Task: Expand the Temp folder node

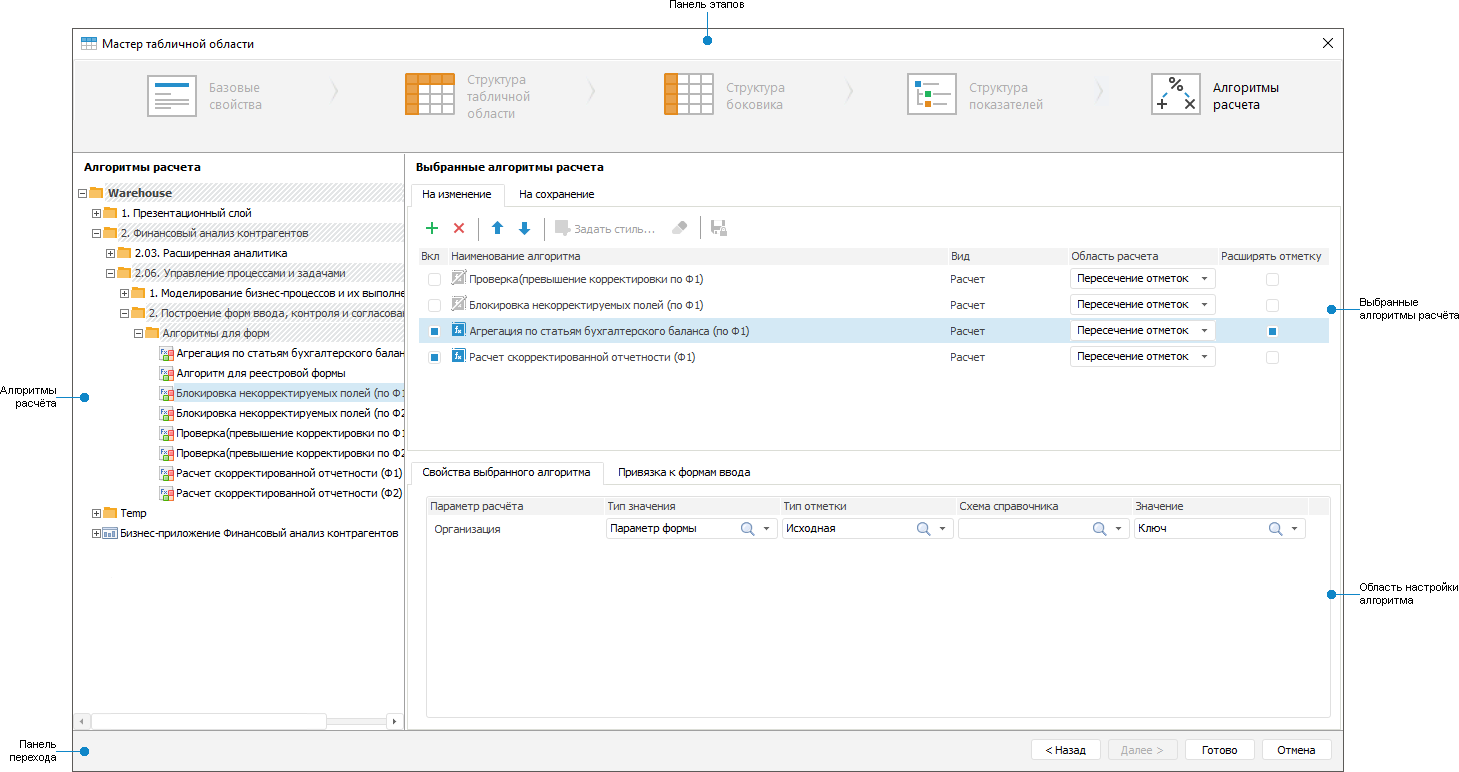Action: tap(96, 513)
